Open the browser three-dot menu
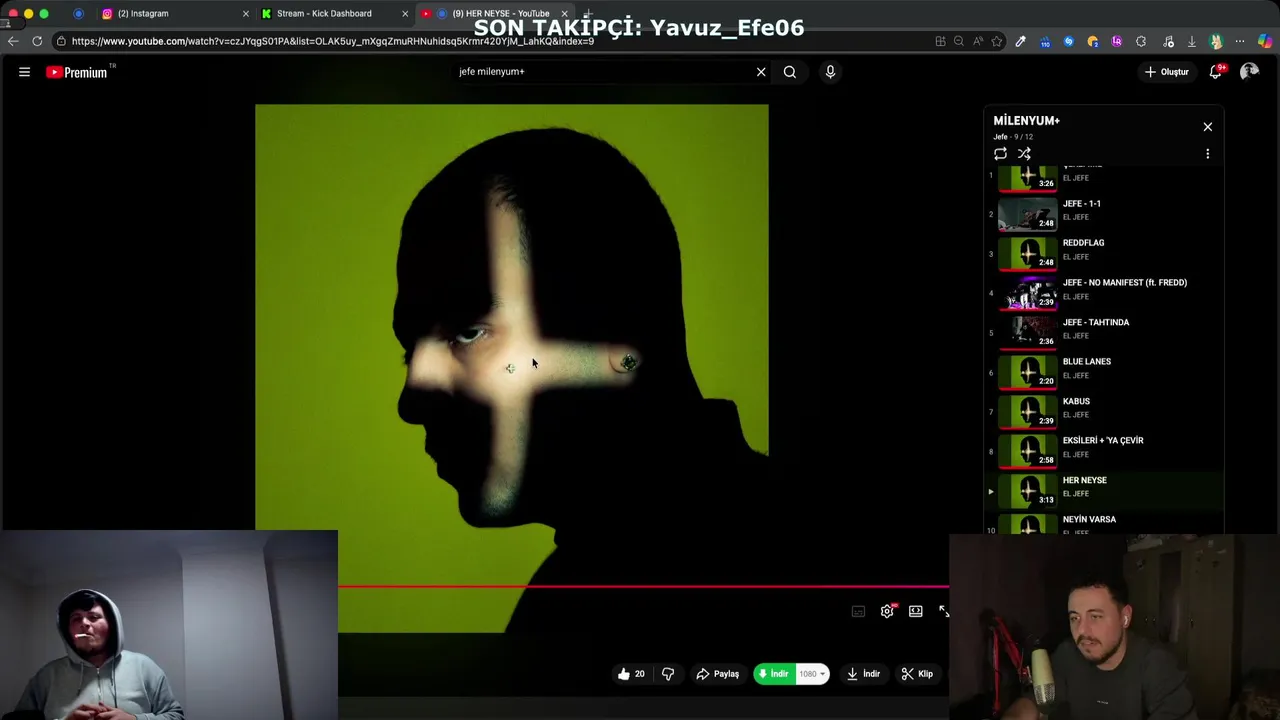 tap(1241, 41)
